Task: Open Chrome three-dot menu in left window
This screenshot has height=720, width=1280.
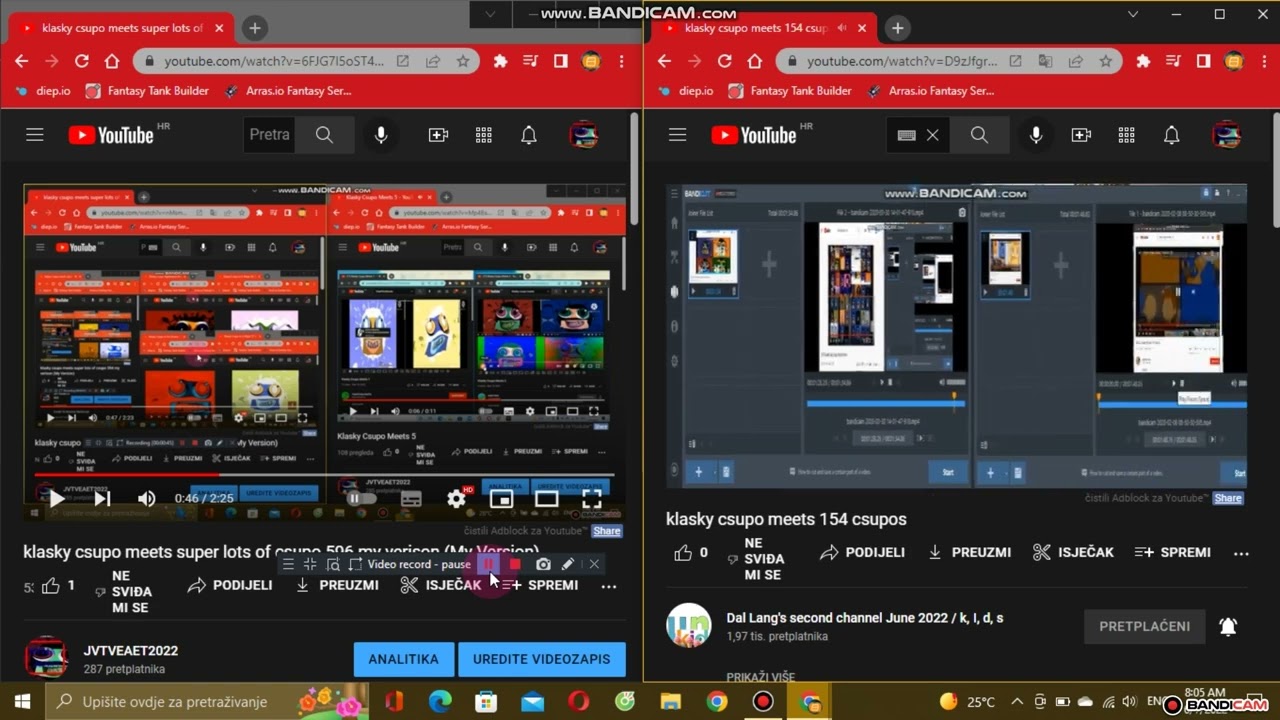Action: (622, 61)
